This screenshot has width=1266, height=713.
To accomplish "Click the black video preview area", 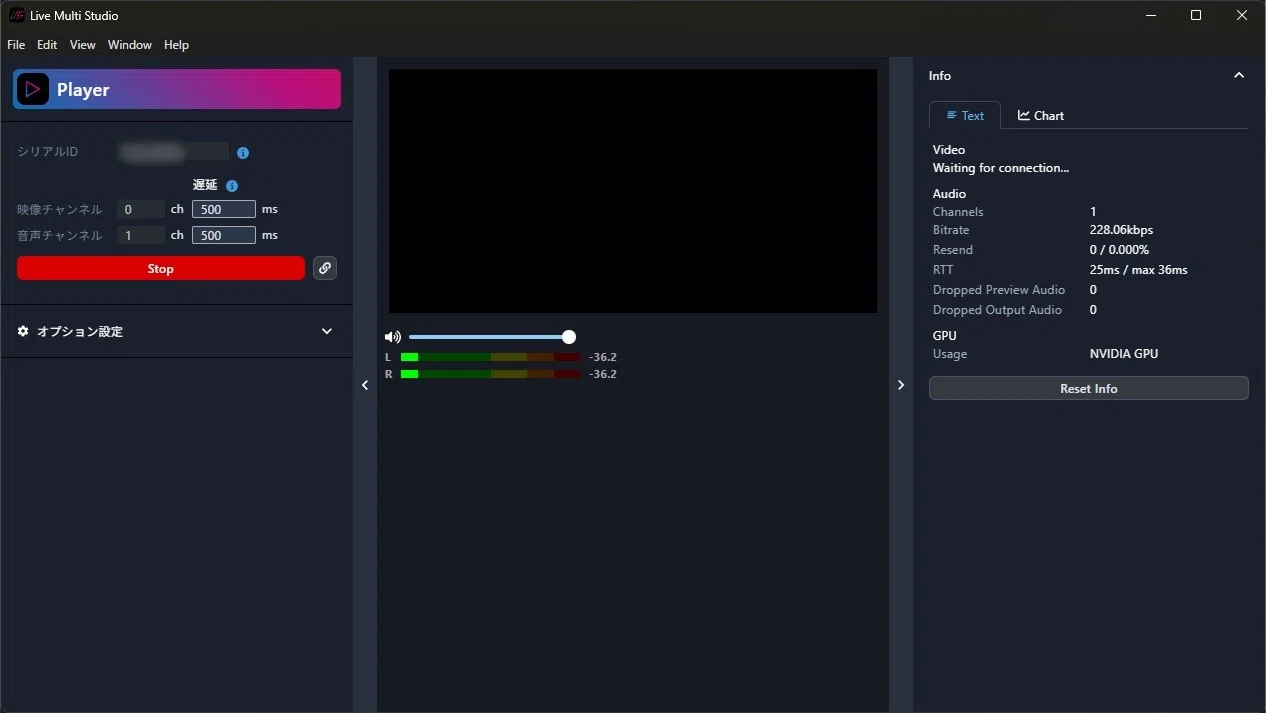I will pyautogui.click(x=633, y=191).
